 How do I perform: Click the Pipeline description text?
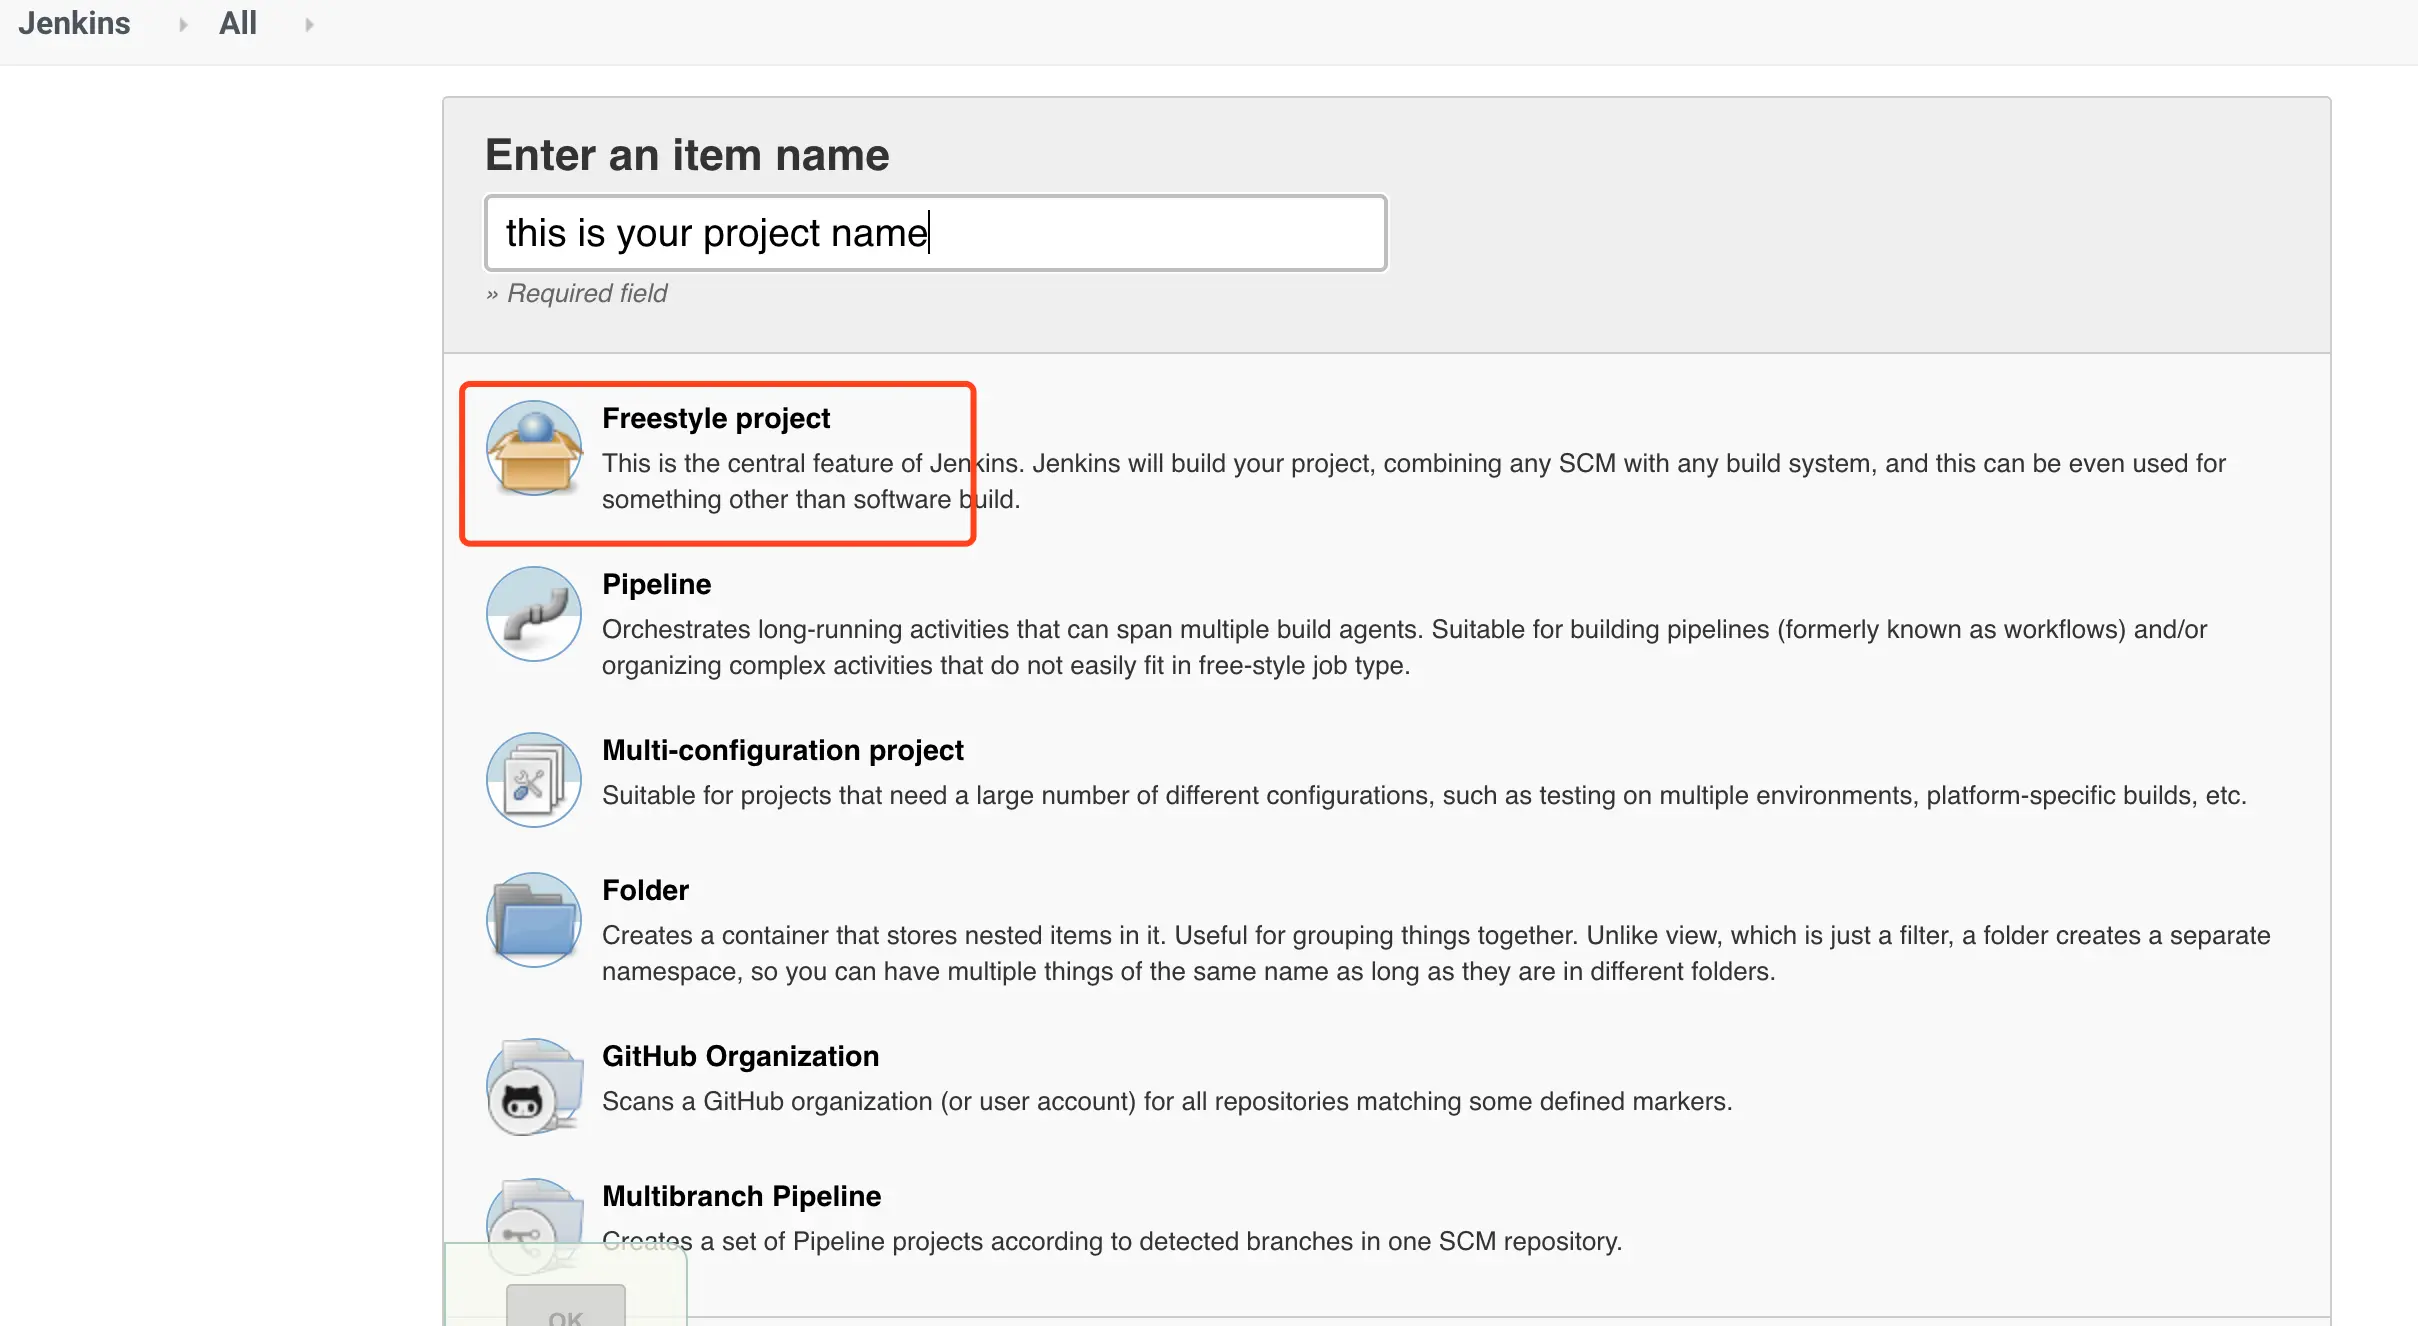pyautogui.click(x=1404, y=647)
